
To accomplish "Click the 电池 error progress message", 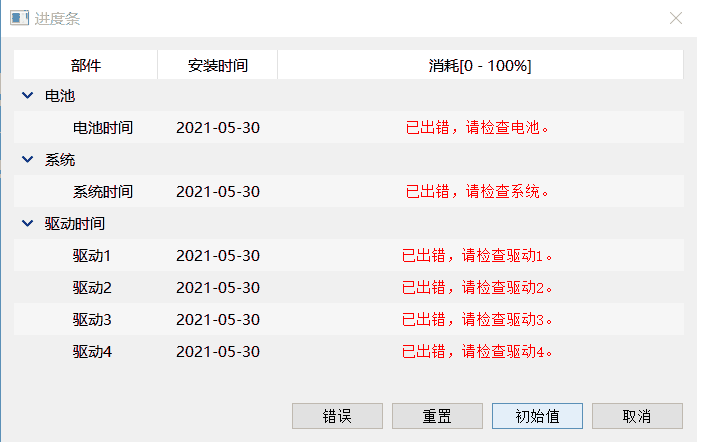I will point(478,128).
